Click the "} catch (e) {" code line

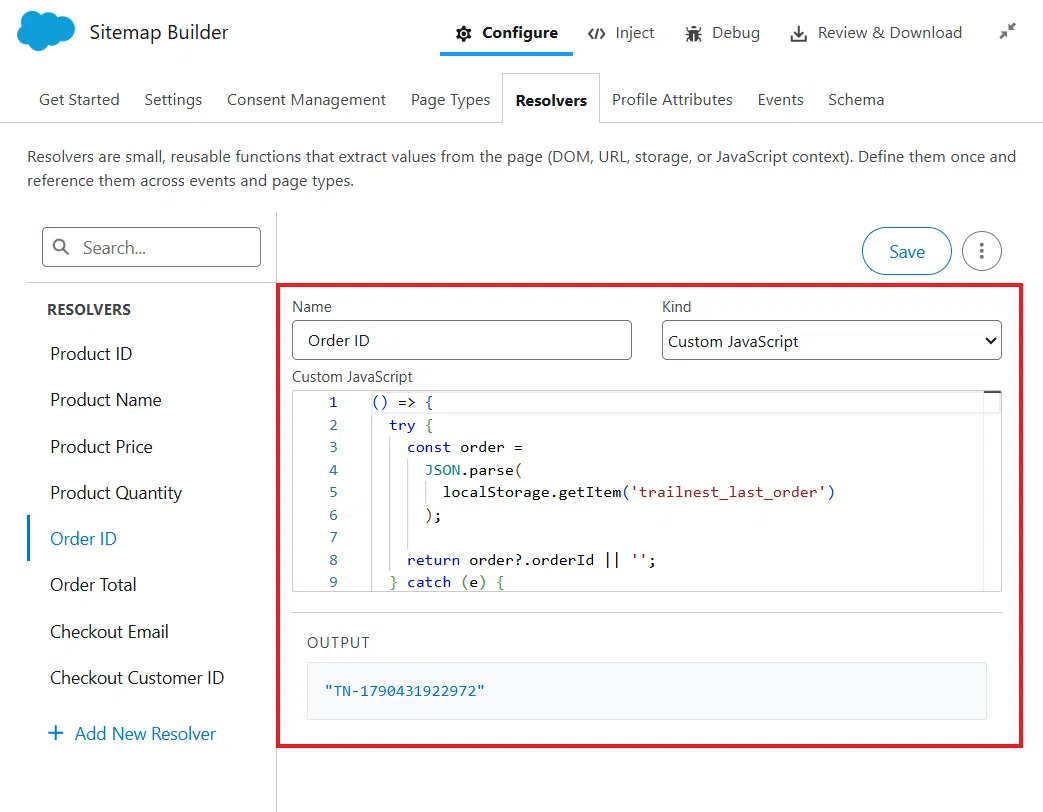[447, 583]
